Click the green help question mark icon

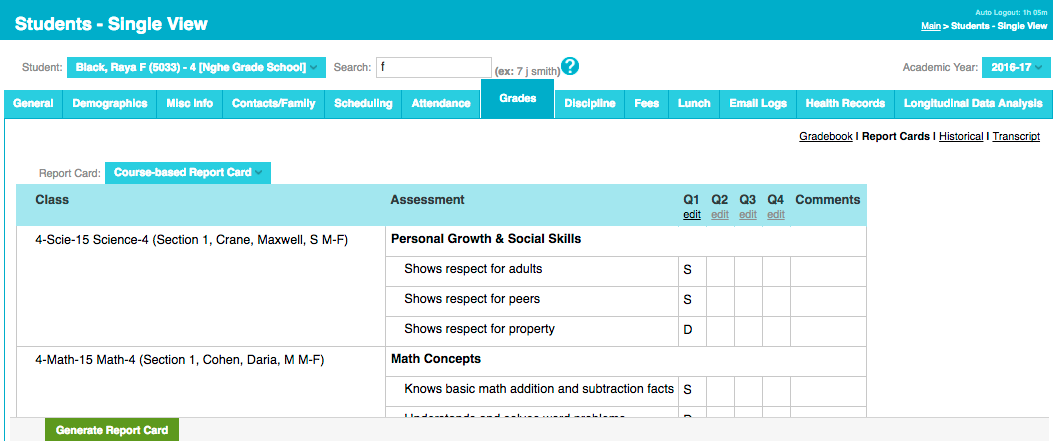click(x=570, y=67)
